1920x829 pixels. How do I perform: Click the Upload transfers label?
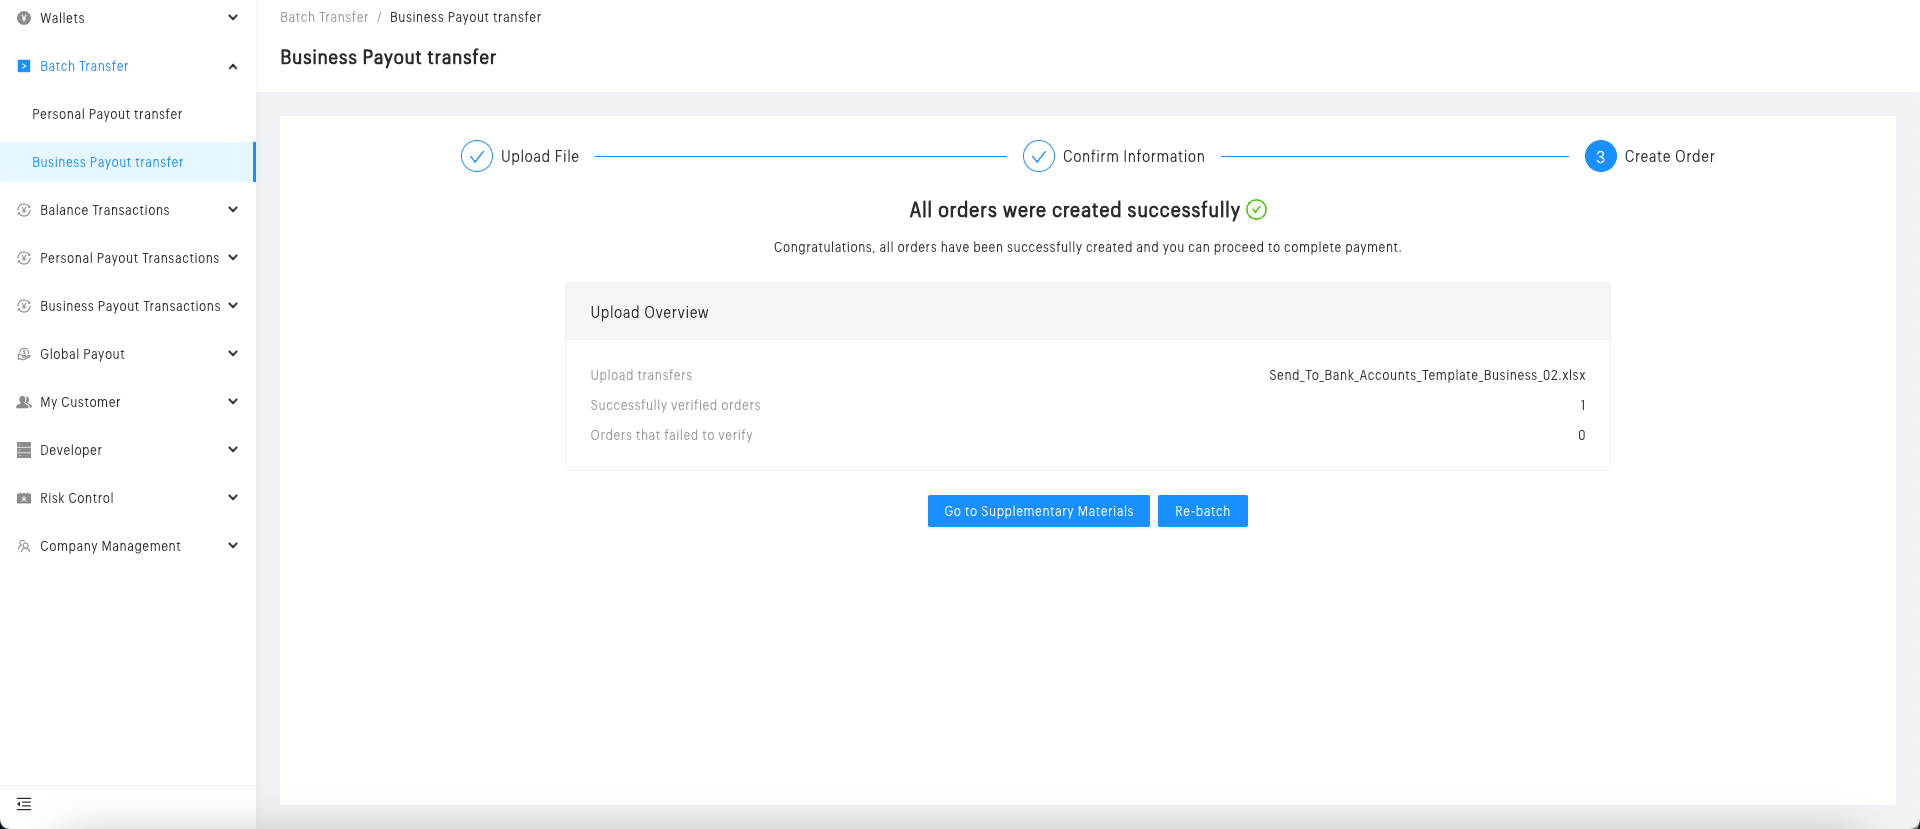(x=641, y=375)
